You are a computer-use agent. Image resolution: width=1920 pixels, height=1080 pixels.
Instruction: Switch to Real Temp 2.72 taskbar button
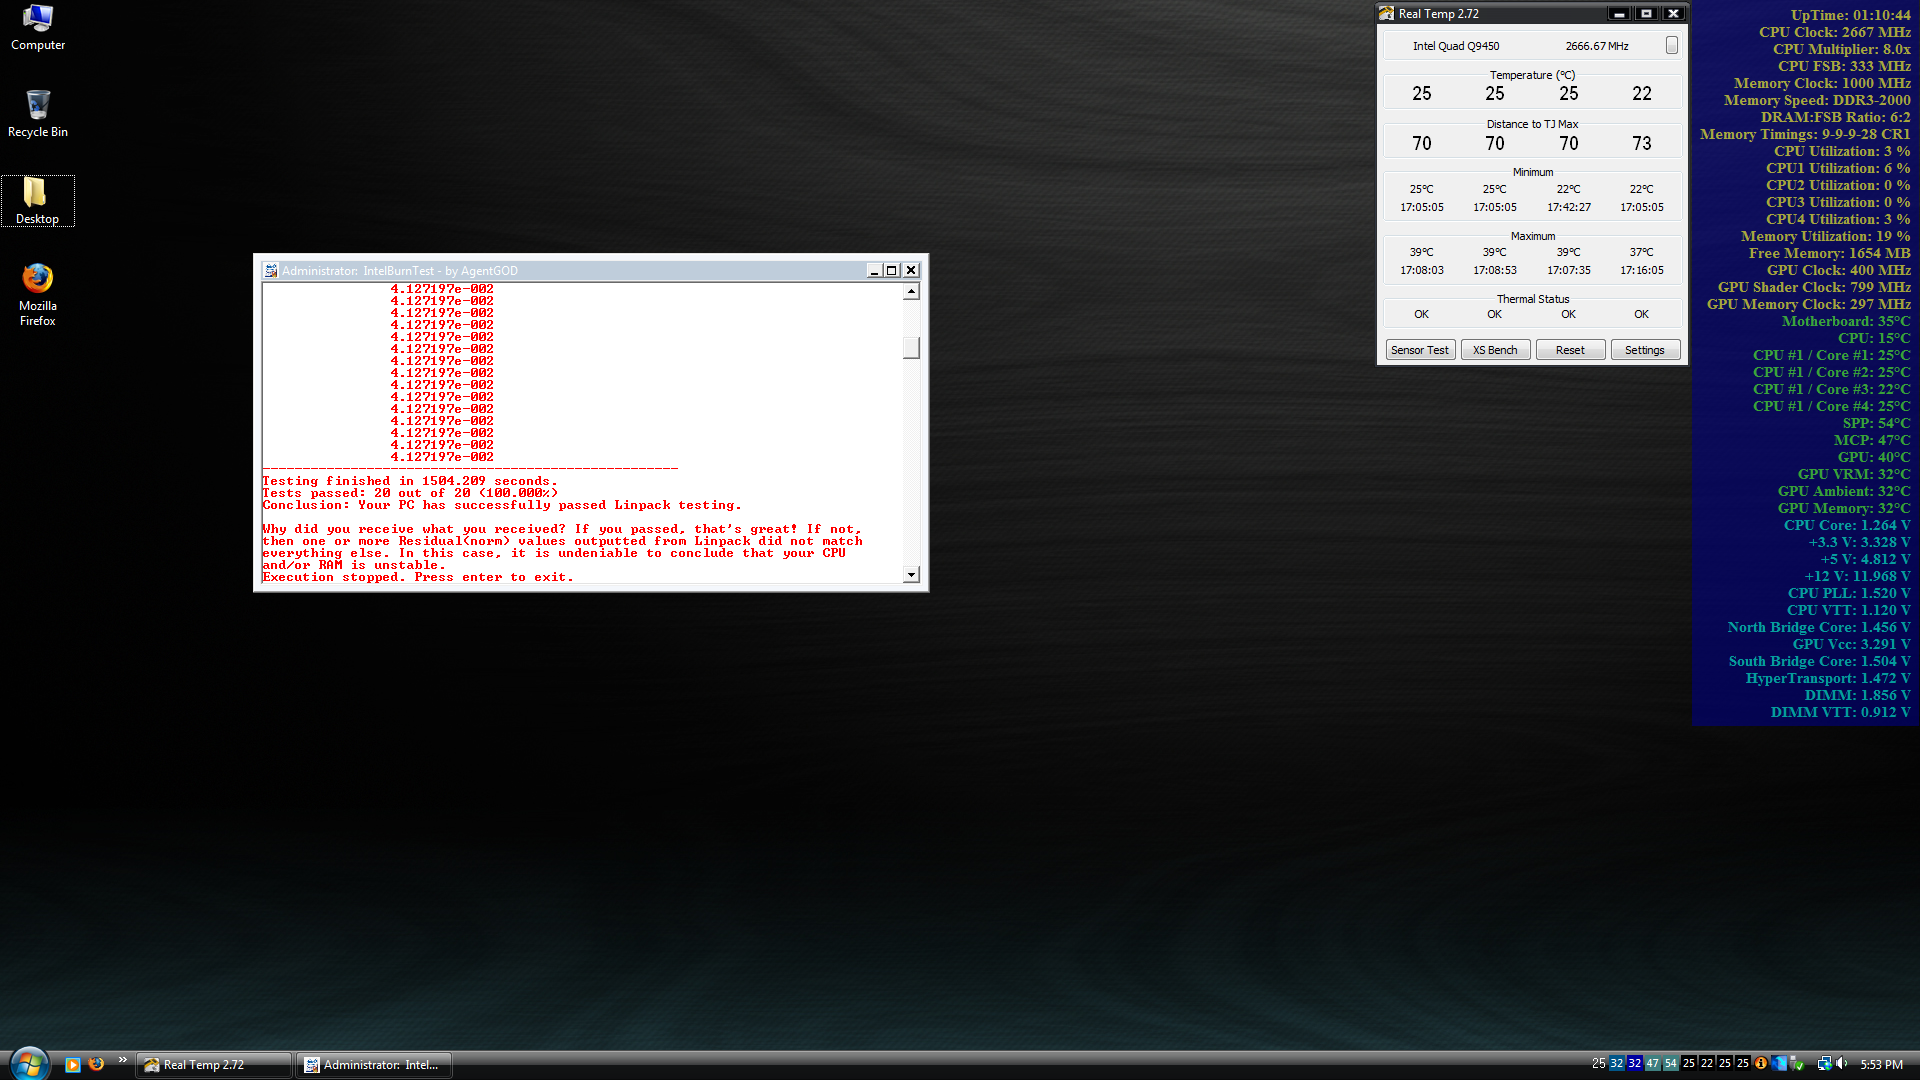[214, 1065]
